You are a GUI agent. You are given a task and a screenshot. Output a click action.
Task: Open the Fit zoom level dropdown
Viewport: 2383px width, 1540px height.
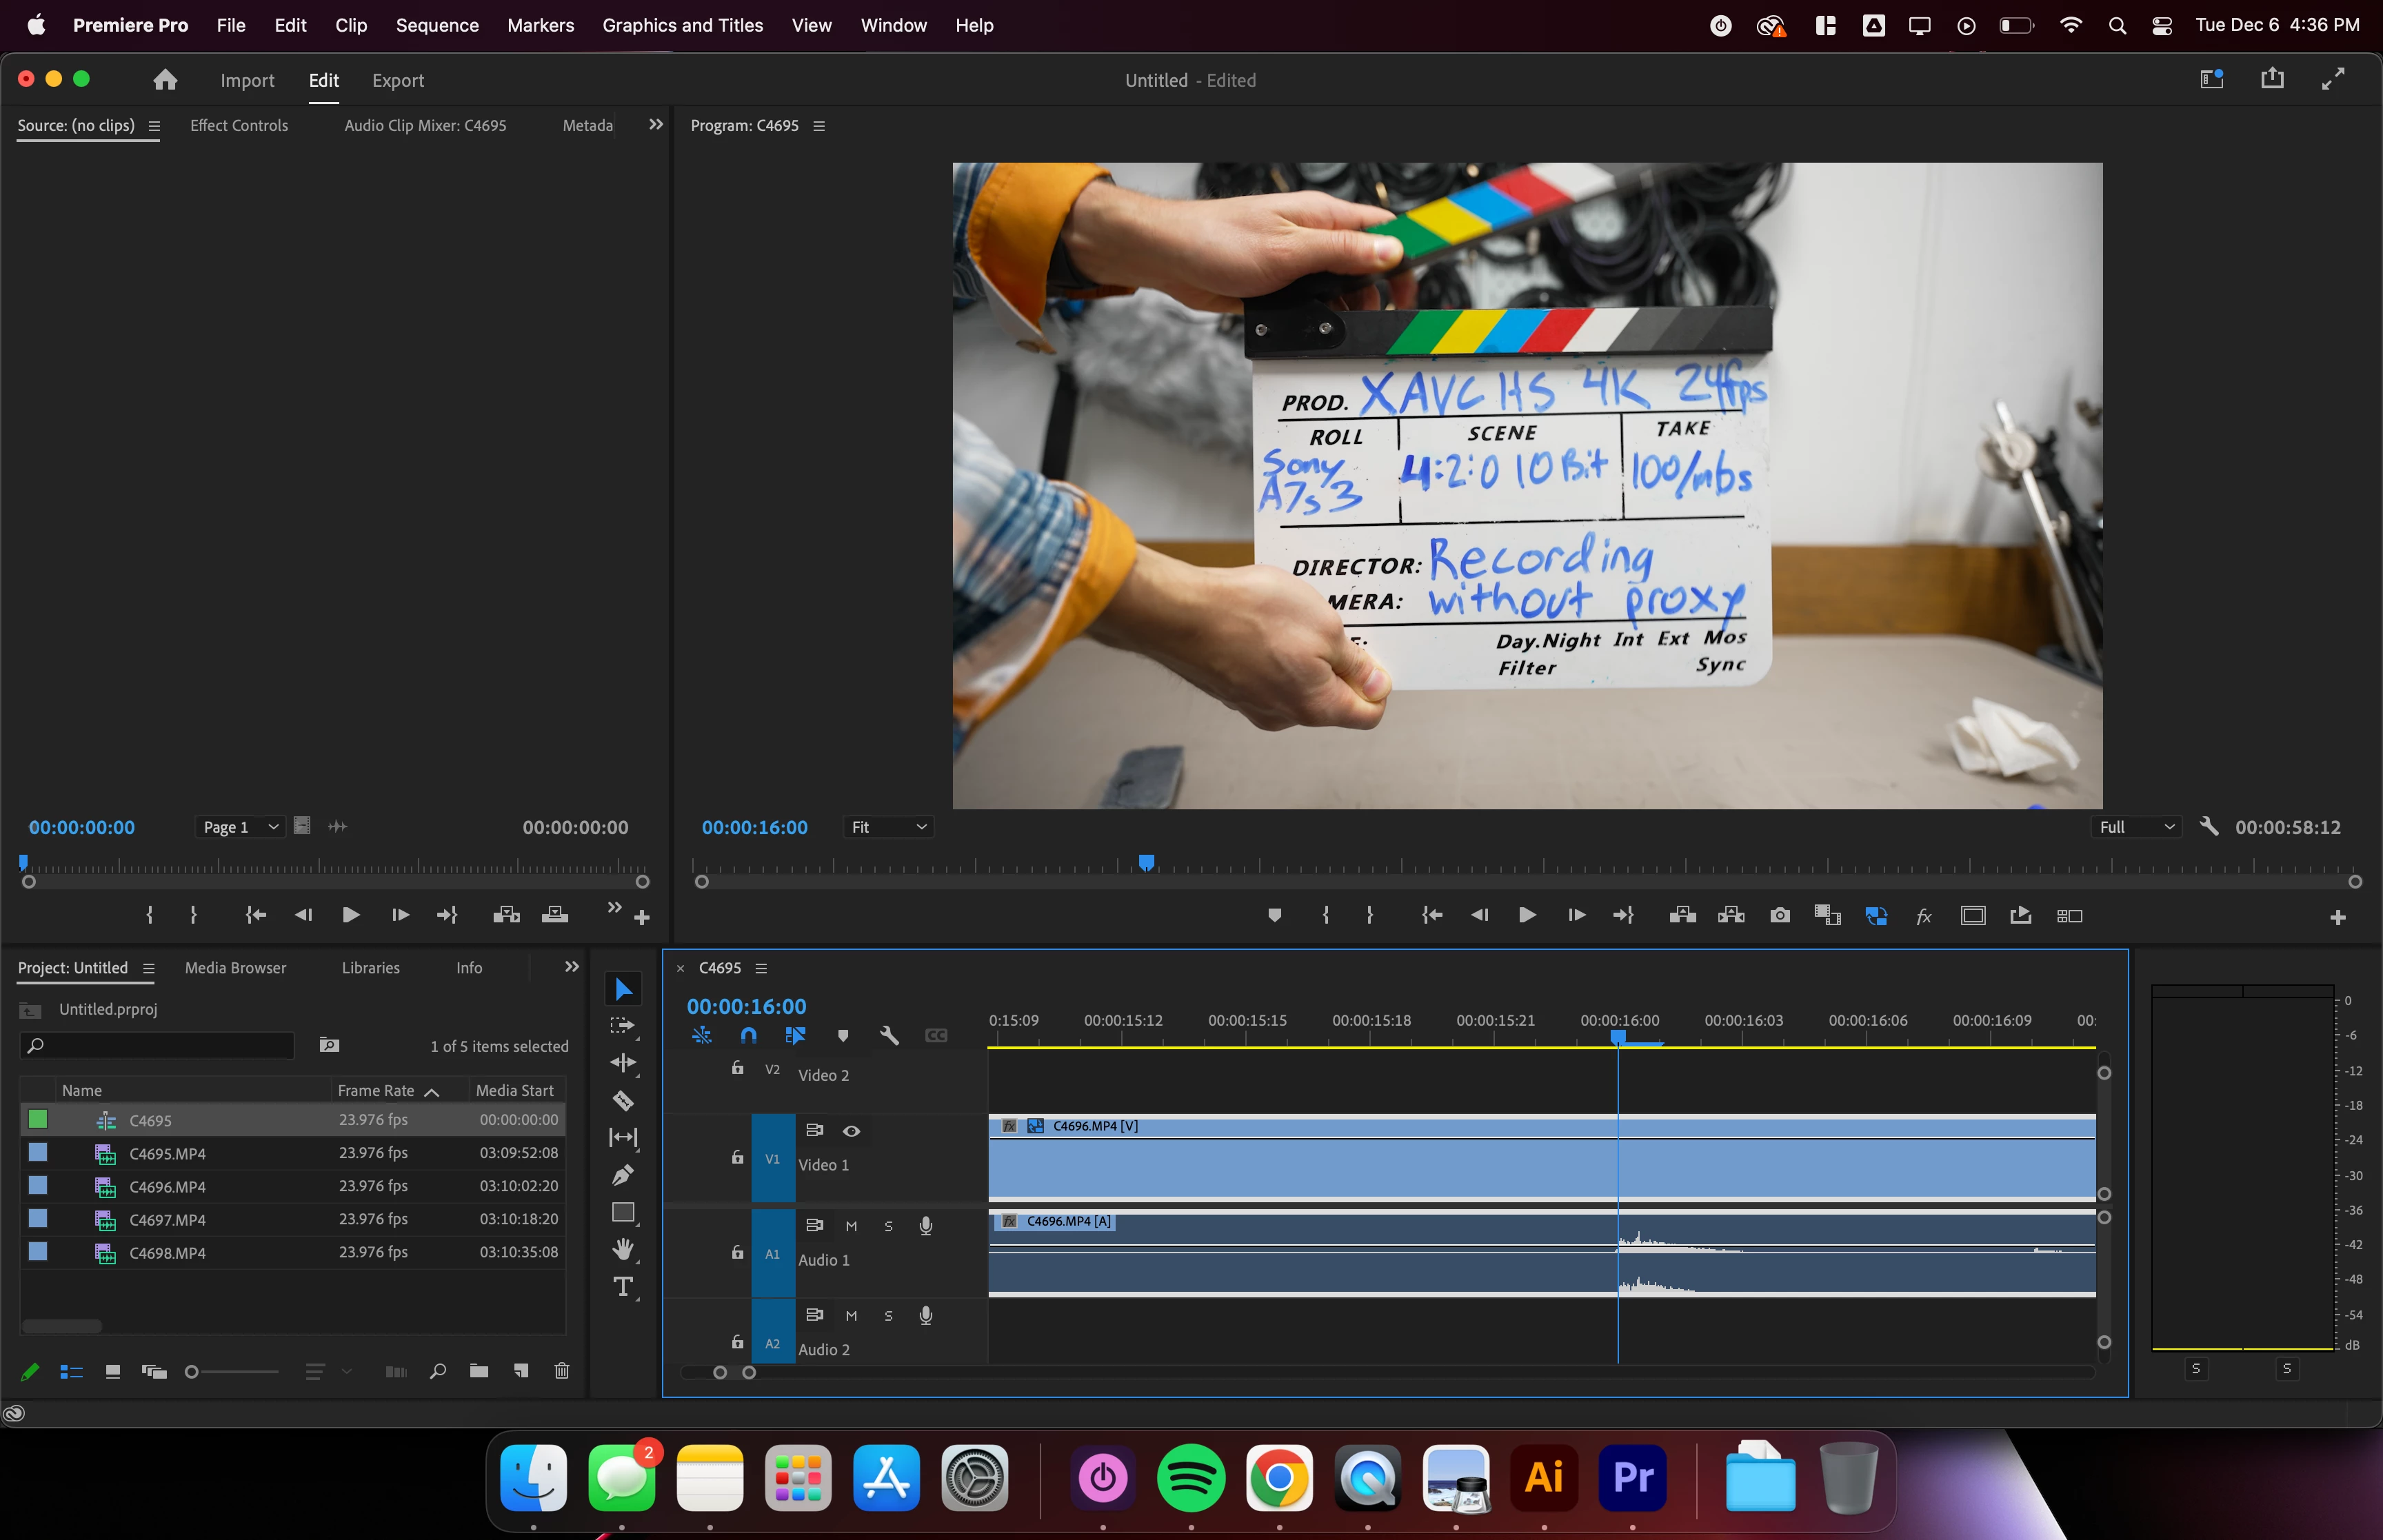point(888,827)
